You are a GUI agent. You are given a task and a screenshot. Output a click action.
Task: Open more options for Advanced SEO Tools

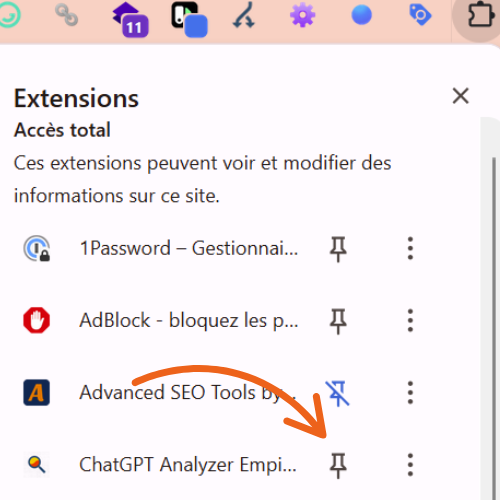(410, 393)
